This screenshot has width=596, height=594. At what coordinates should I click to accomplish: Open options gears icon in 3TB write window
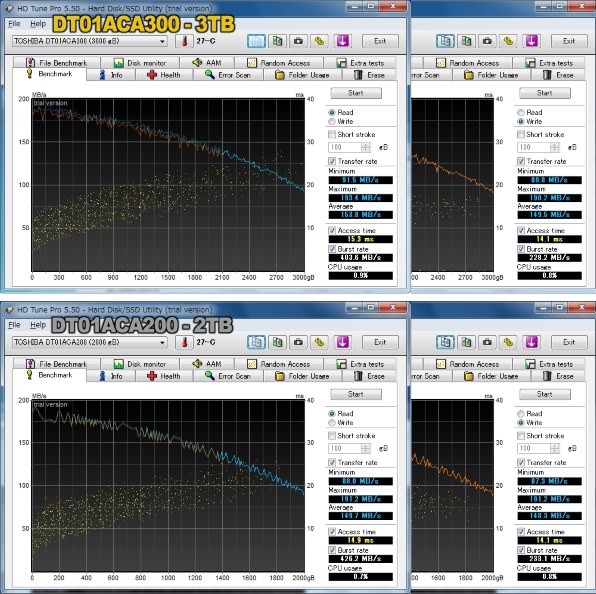pyautogui.click(x=508, y=41)
